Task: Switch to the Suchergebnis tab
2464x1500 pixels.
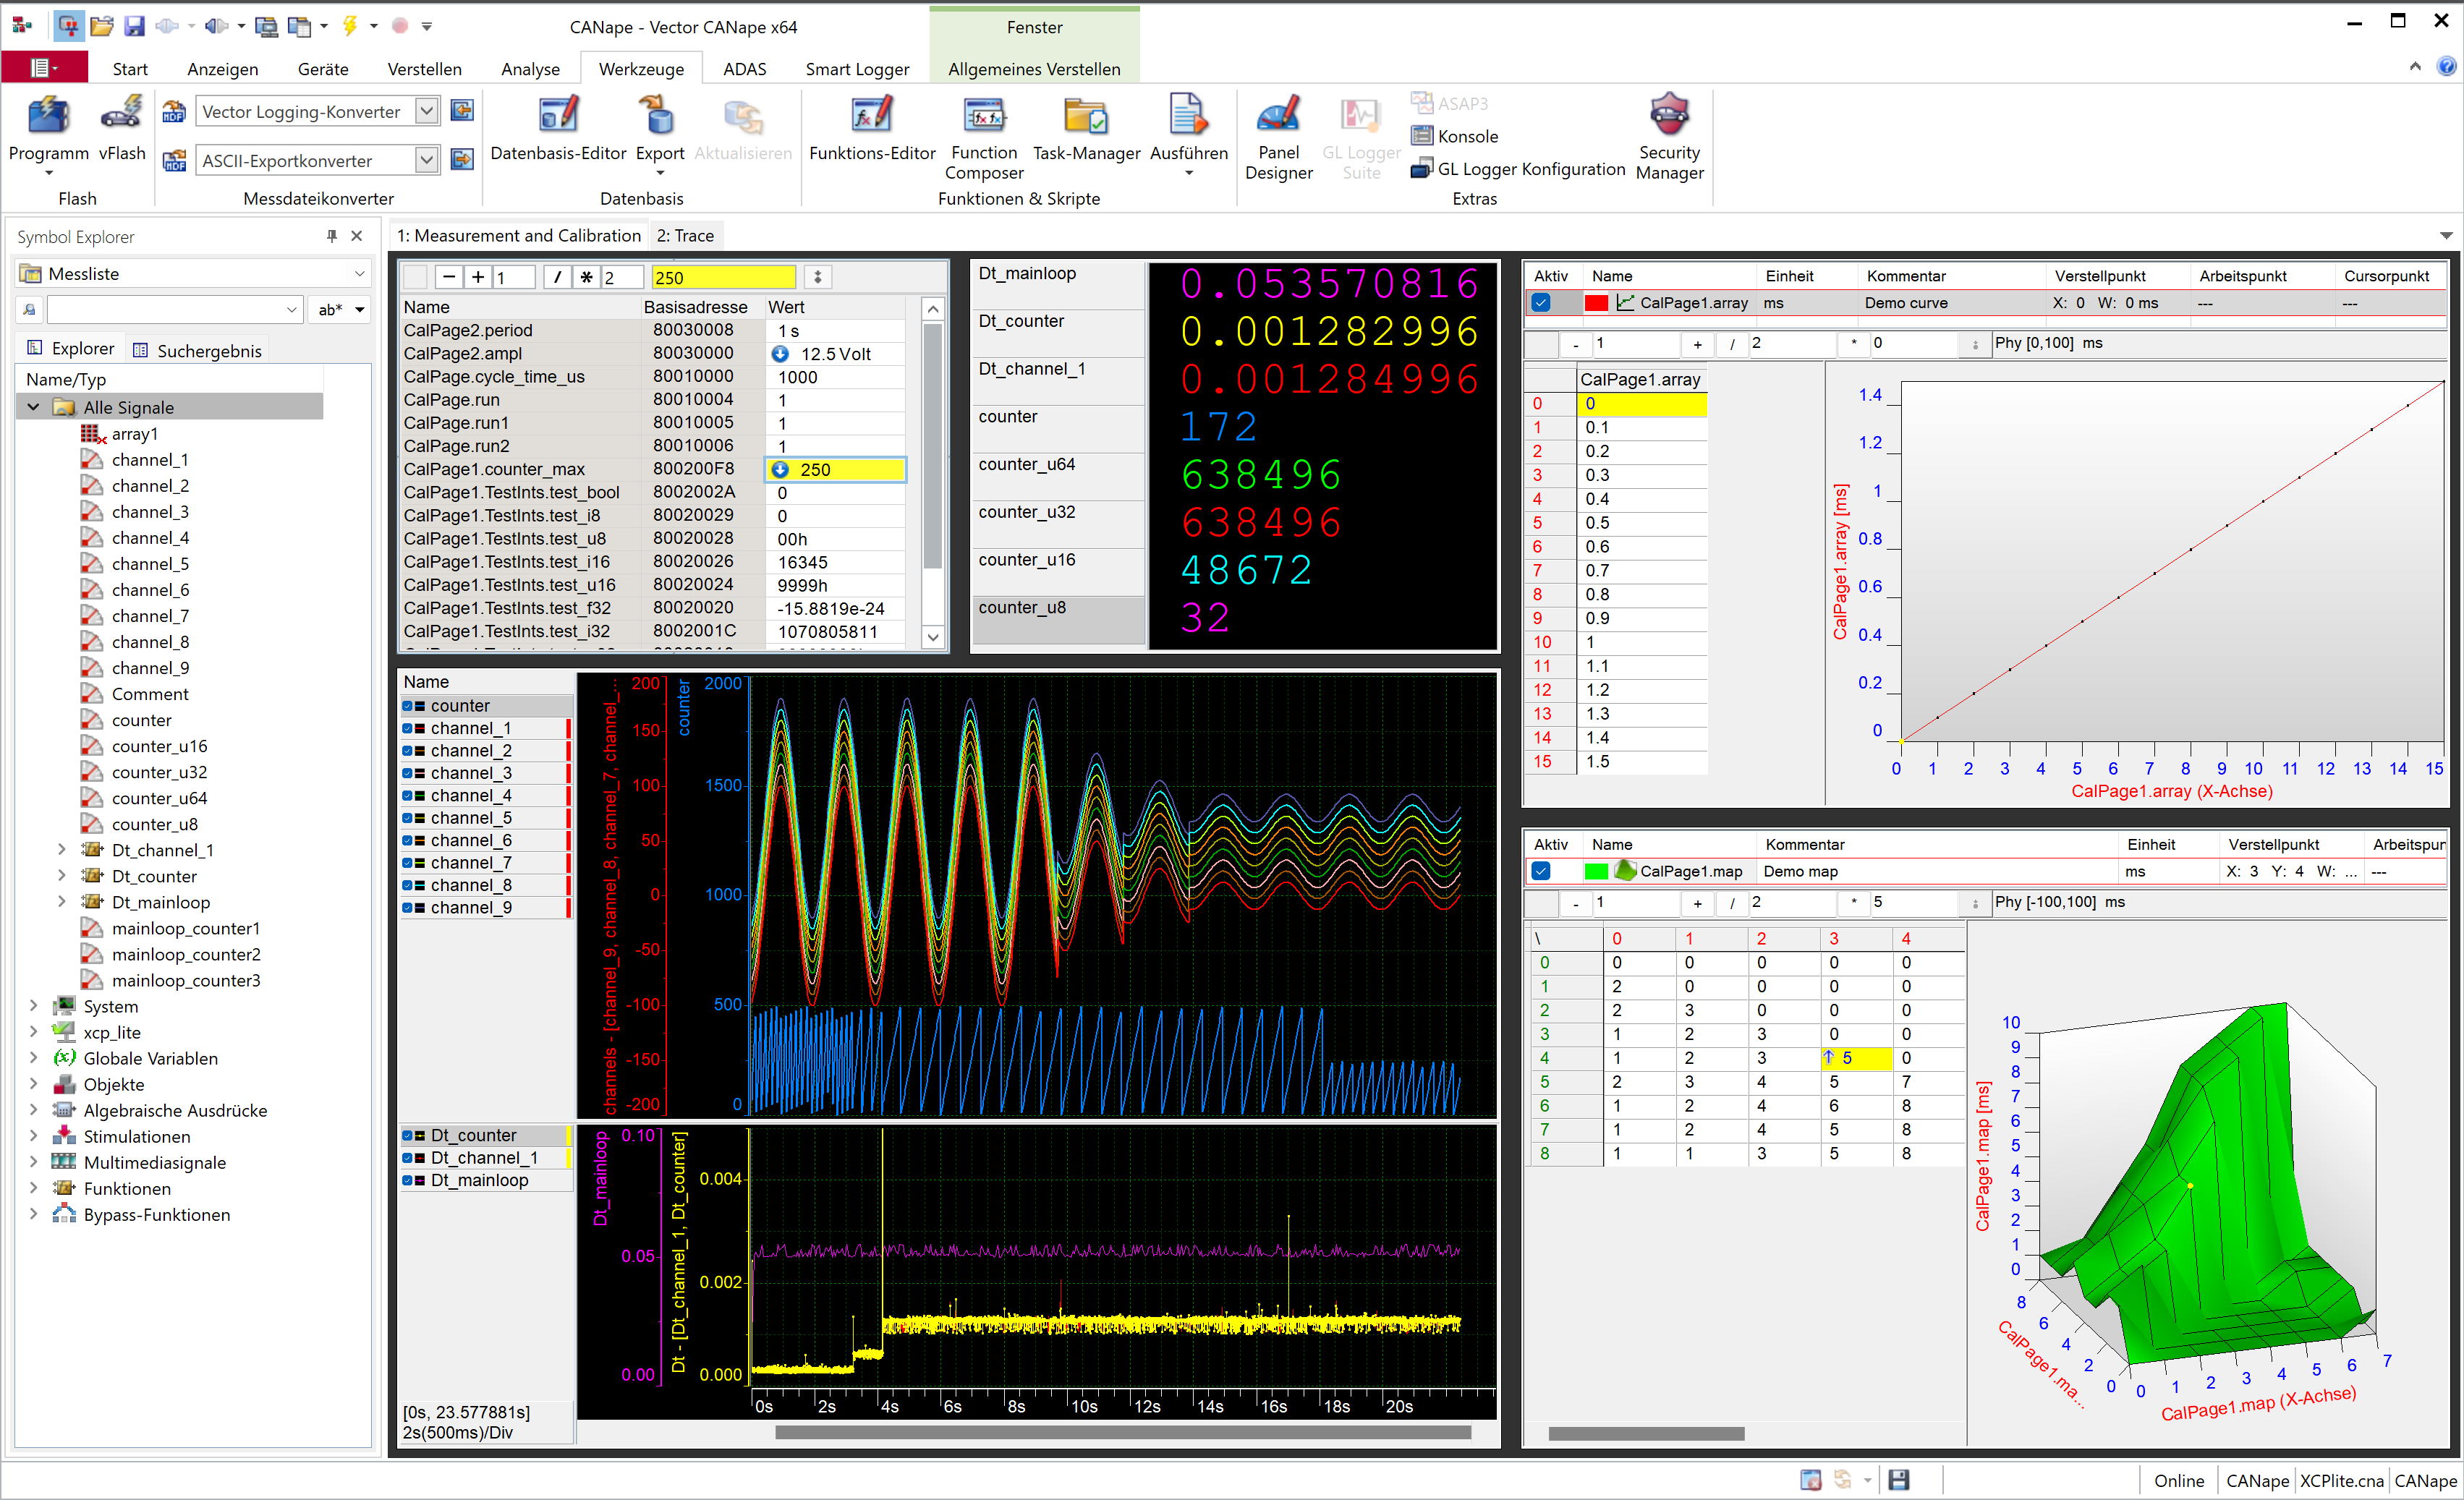Action: [197, 351]
